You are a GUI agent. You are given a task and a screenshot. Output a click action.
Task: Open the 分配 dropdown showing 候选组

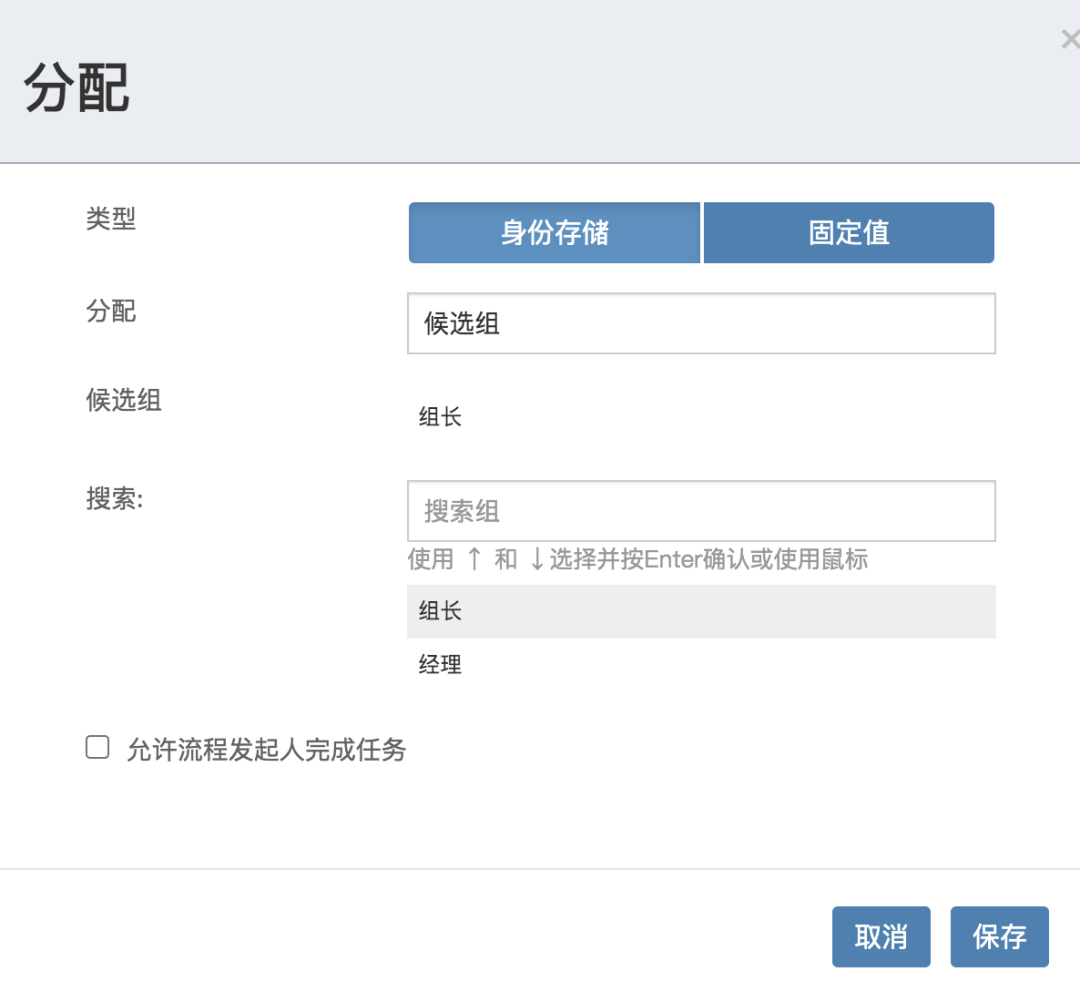tap(701, 324)
